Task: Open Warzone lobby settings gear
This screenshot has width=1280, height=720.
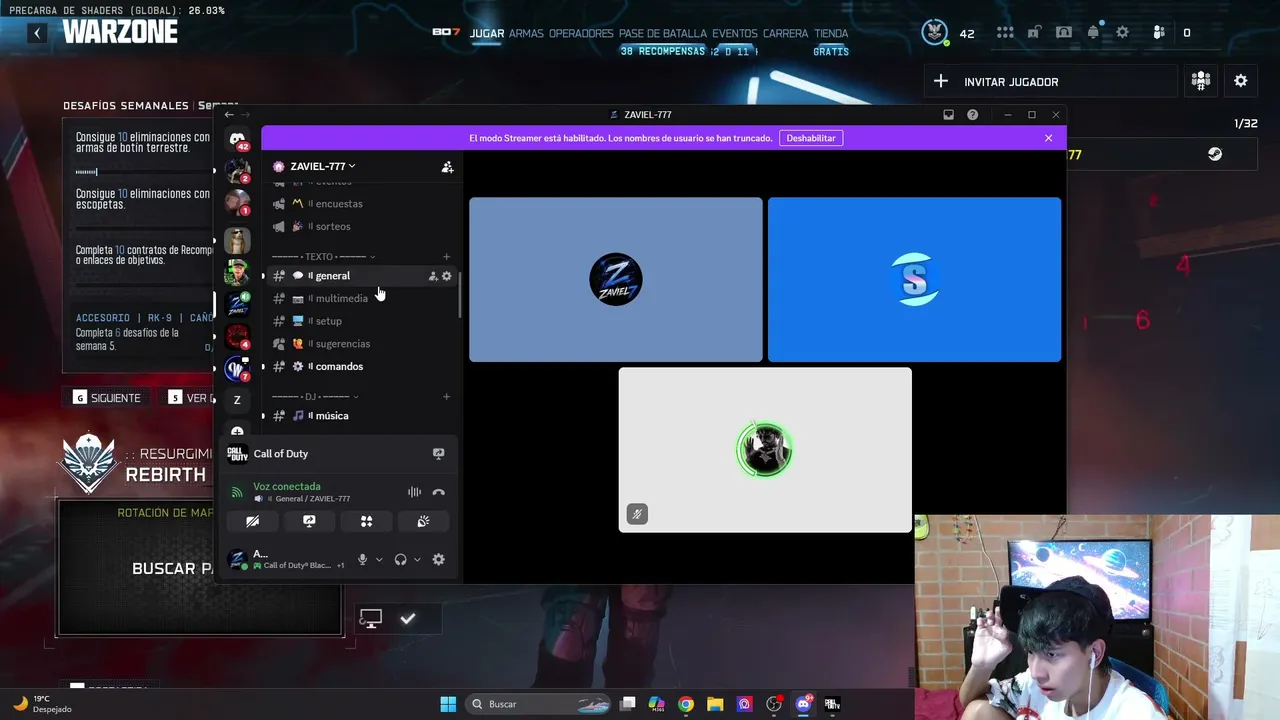Action: click(x=1241, y=81)
